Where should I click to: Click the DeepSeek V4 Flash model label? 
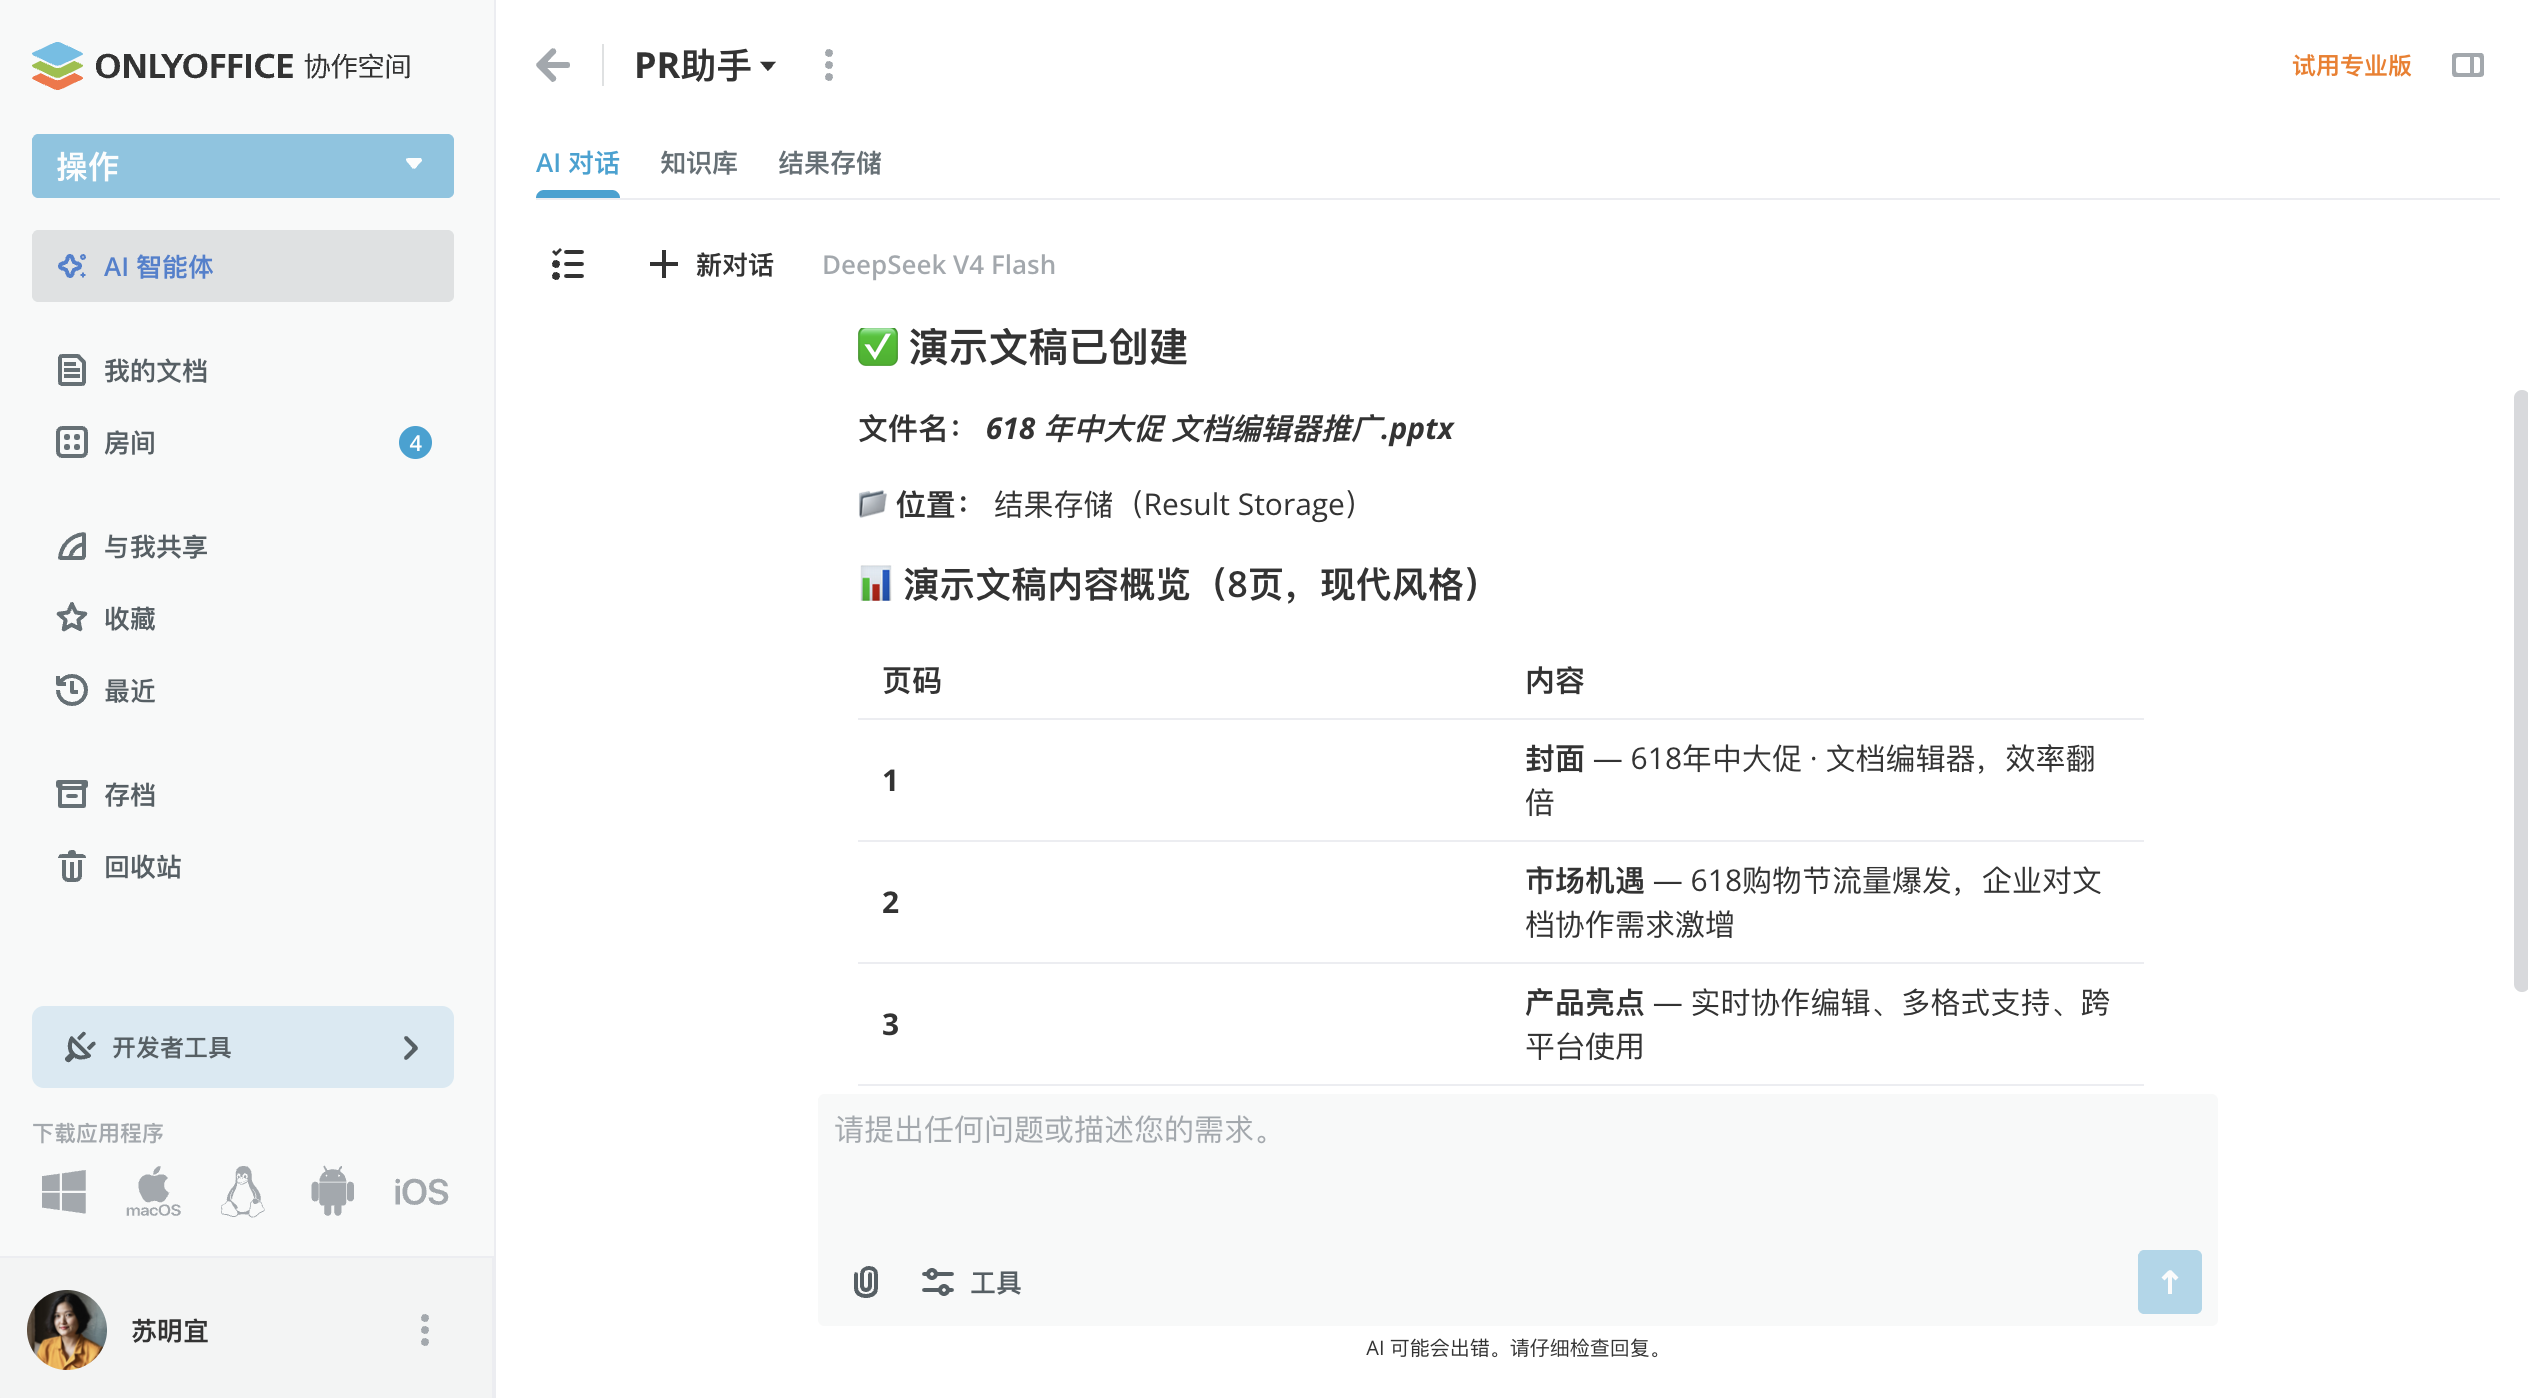[x=939, y=265]
